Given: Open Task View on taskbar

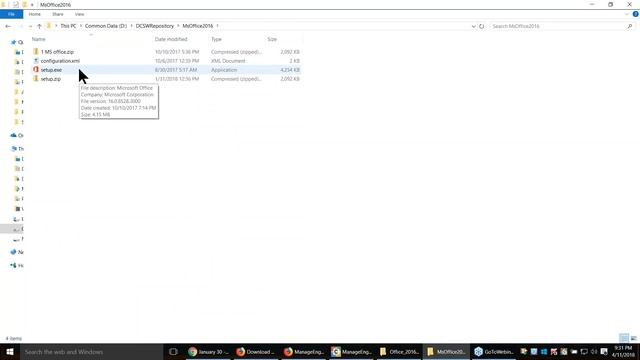Looking at the screenshot, I should pos(173,352).
